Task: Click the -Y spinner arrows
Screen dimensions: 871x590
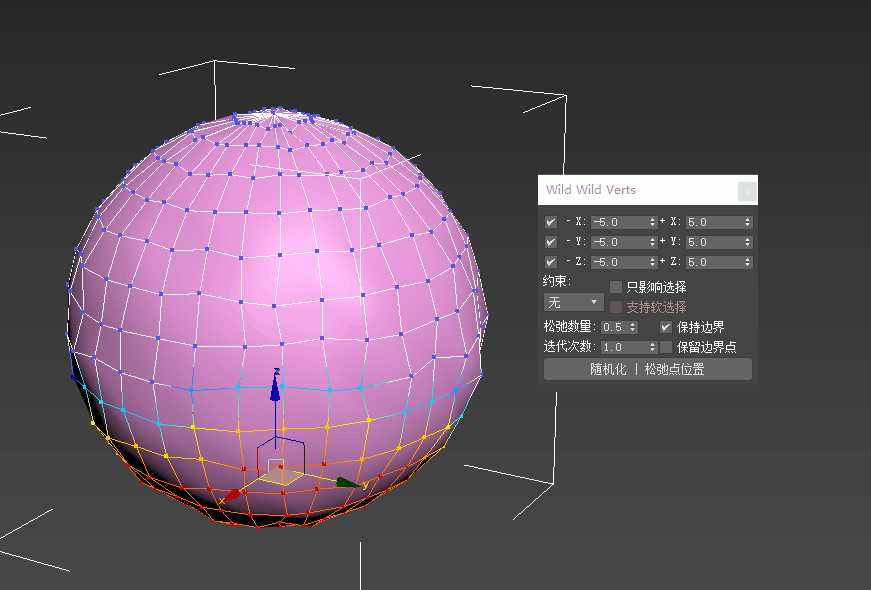Action: [x=653, y=242]
